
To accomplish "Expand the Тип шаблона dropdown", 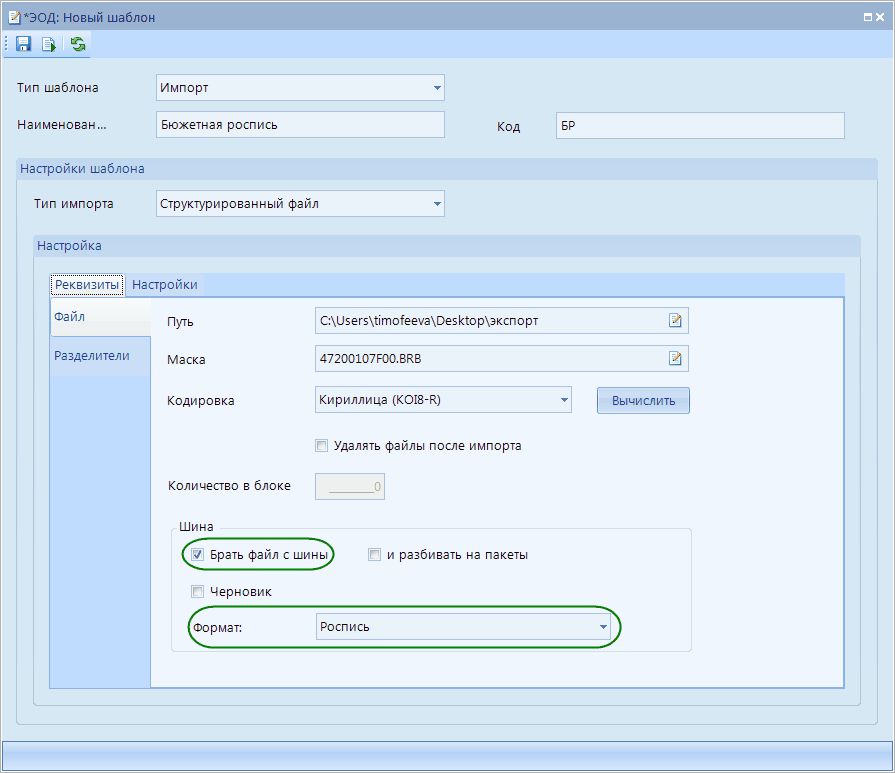I will click(x=437, y=88).
